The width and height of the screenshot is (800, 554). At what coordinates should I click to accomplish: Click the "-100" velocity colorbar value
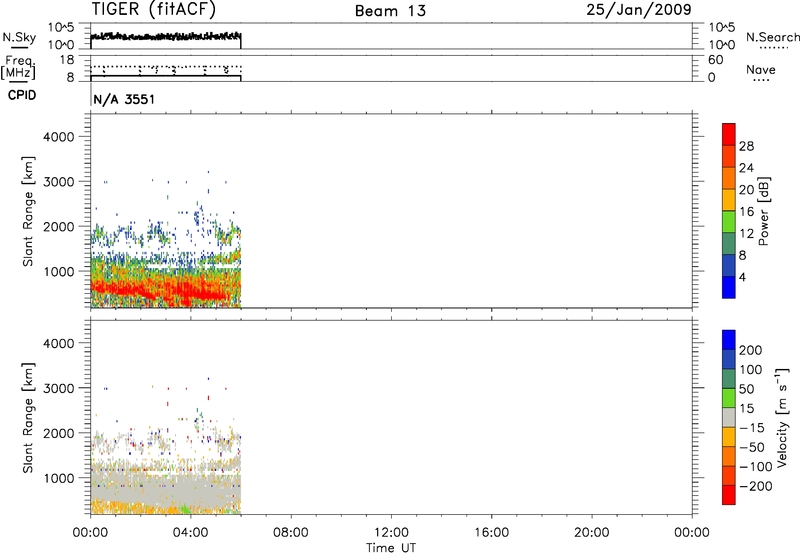(756, 467)
